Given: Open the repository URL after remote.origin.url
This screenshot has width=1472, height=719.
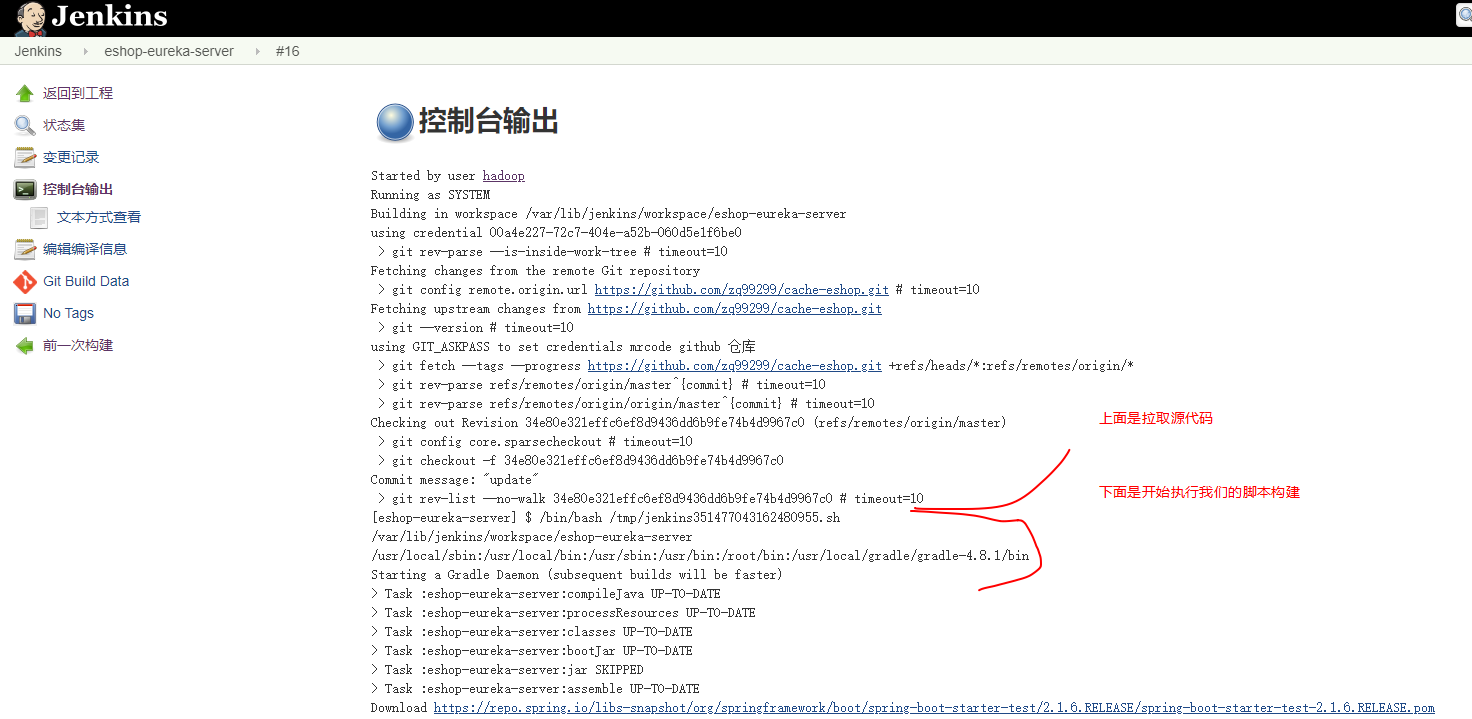Looking at the screenshot, I should click(x=741, y=290).
